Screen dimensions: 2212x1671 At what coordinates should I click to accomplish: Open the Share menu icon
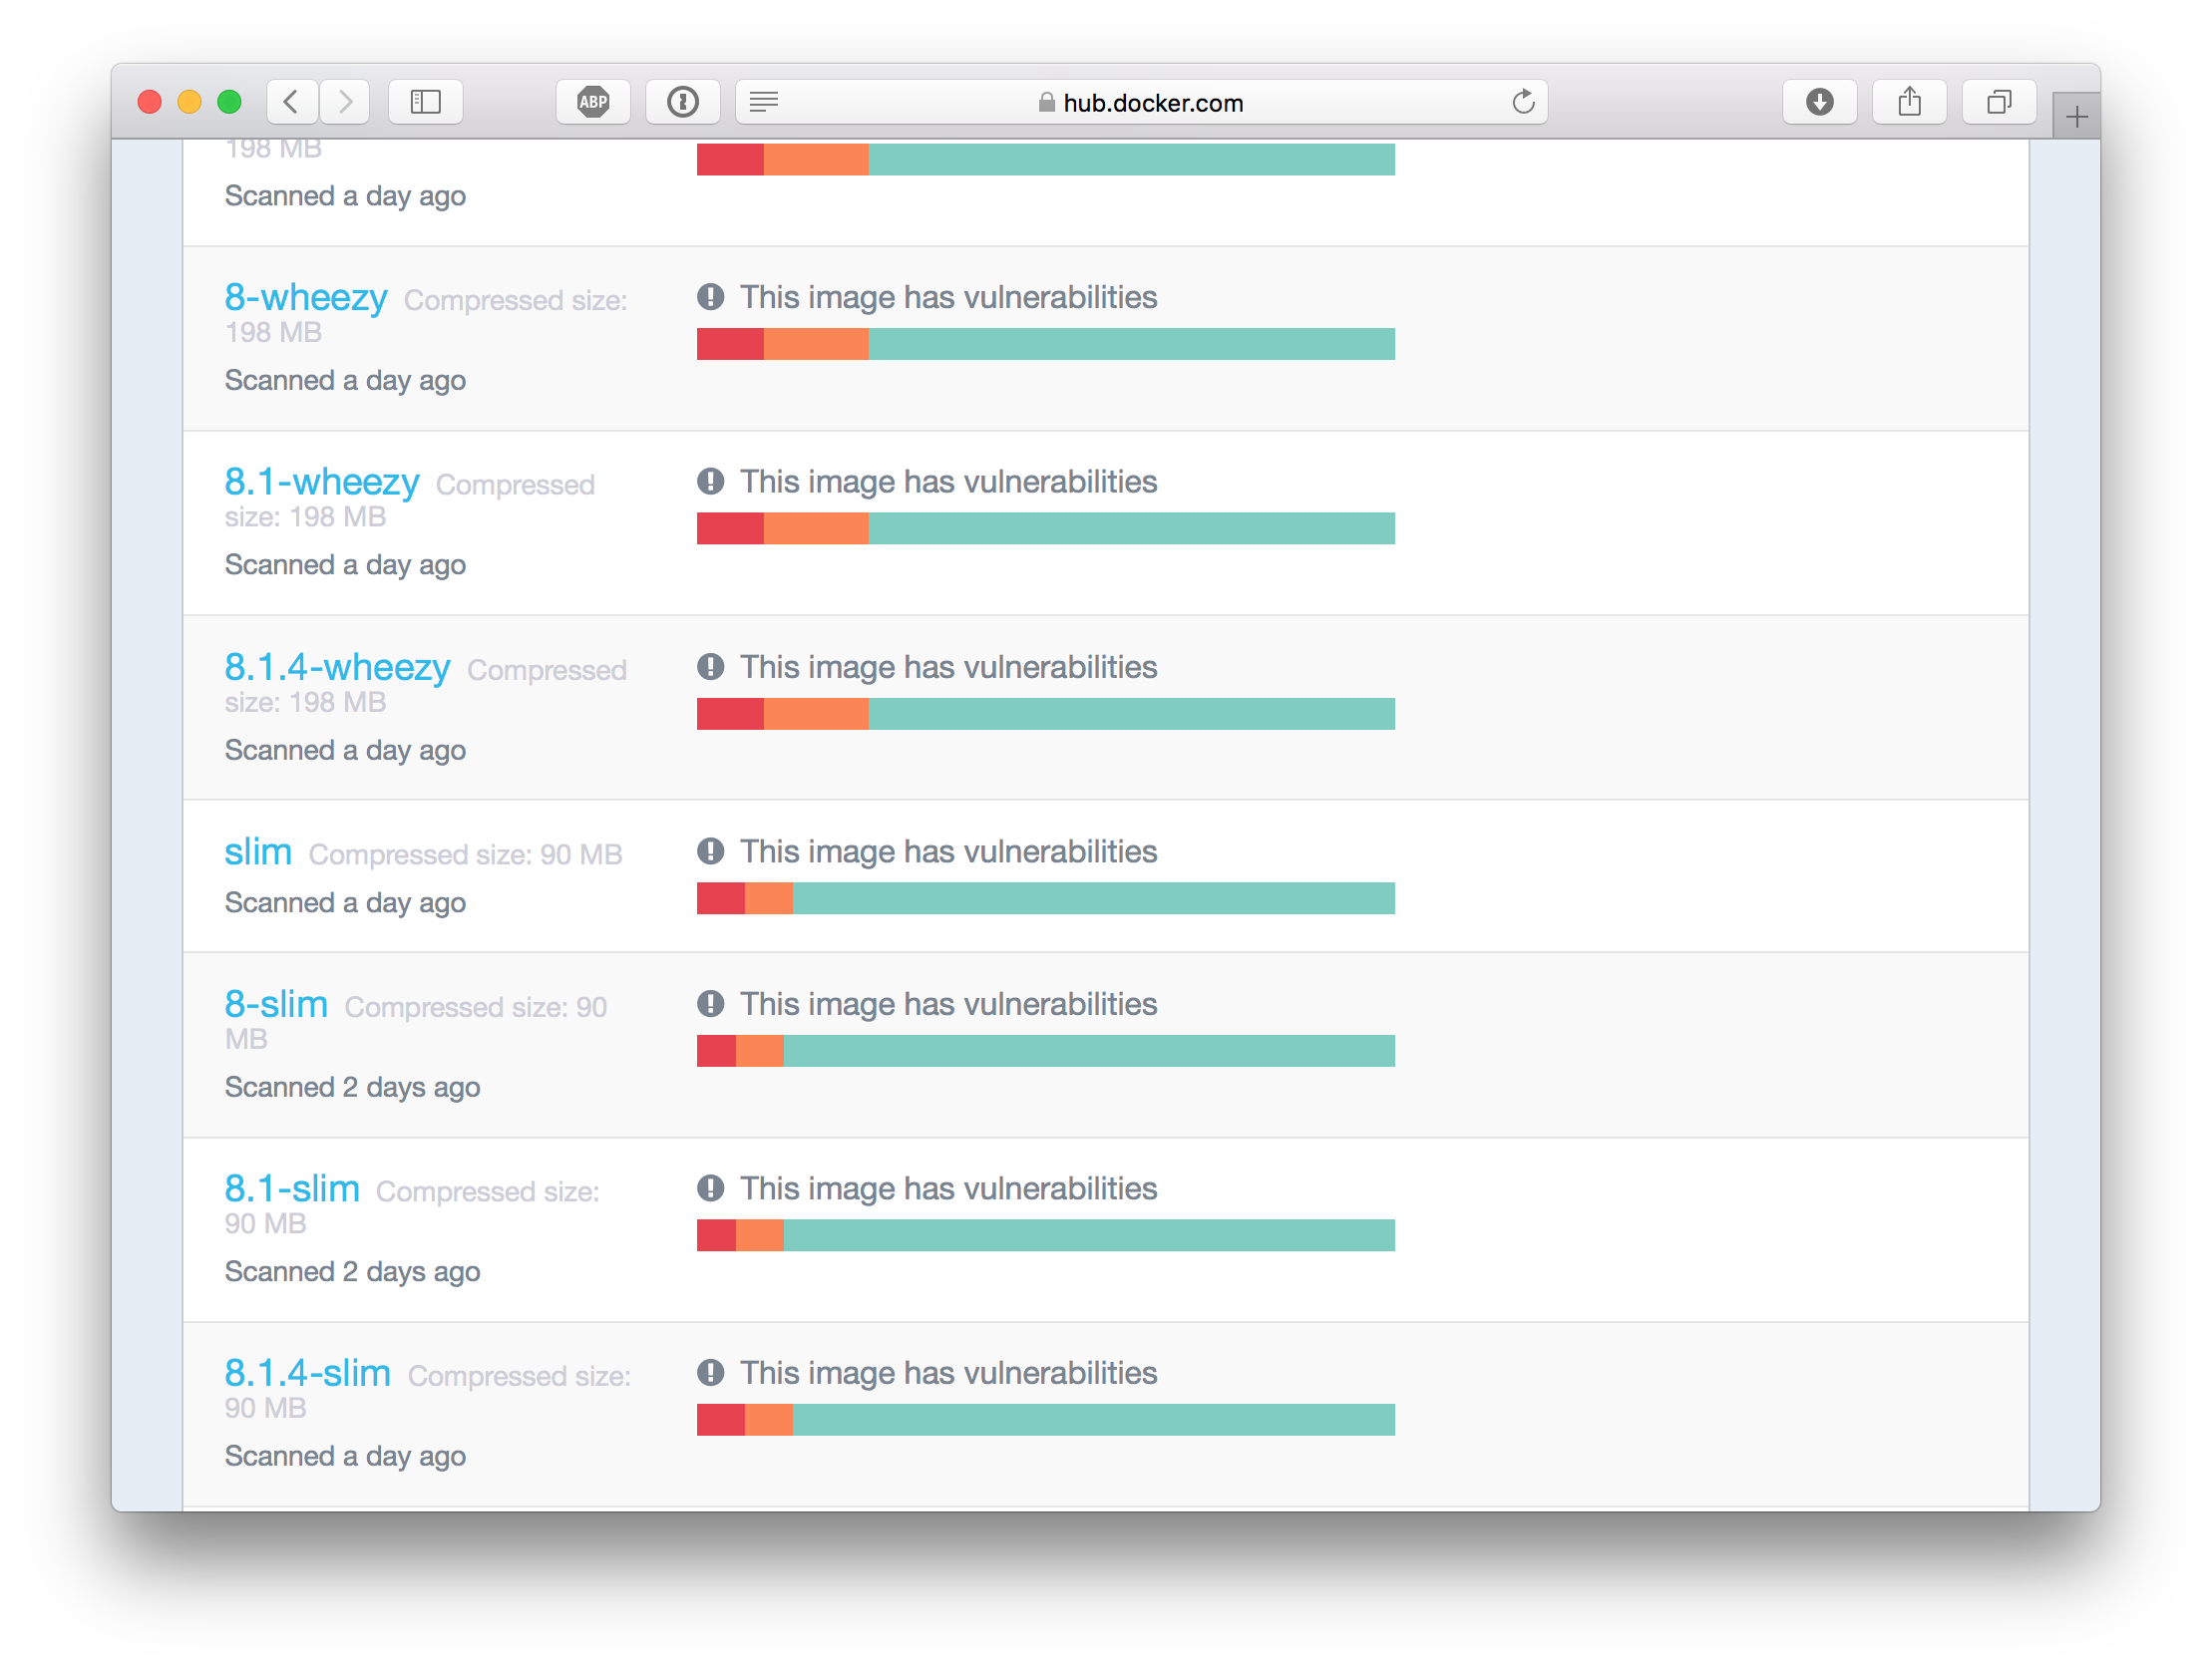[x=1910, y=102]
